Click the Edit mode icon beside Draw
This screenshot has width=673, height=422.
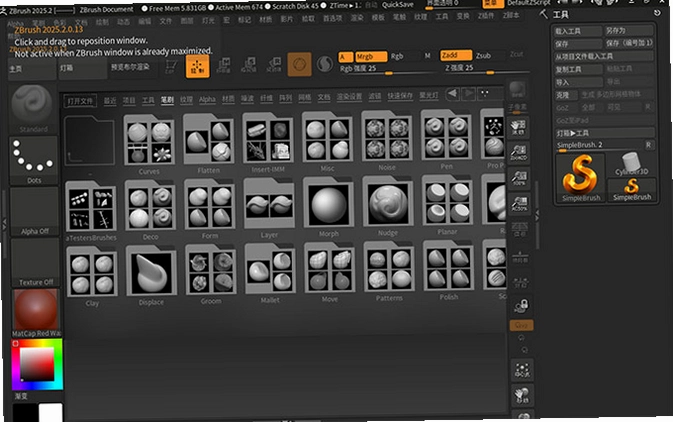(x=170, y=67)
